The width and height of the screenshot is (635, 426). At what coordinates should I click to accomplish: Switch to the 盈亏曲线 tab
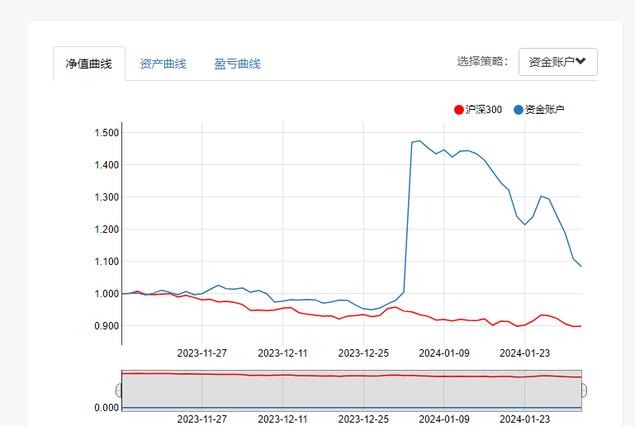click(x=237, y=64)
